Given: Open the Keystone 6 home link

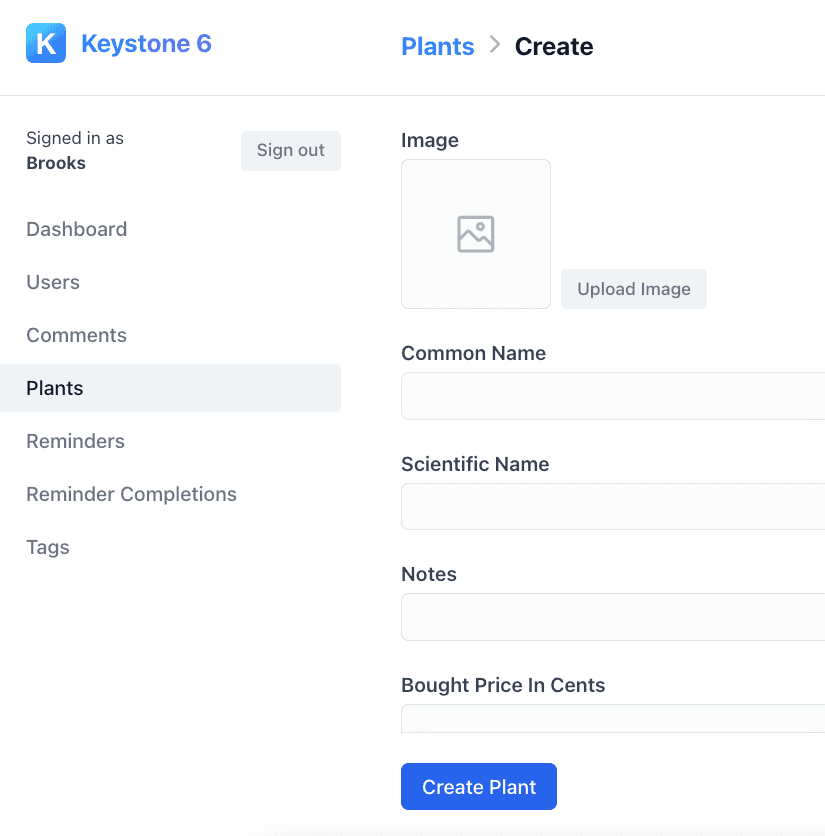Looking at the screenshot, I should click(x=146, y=43).
